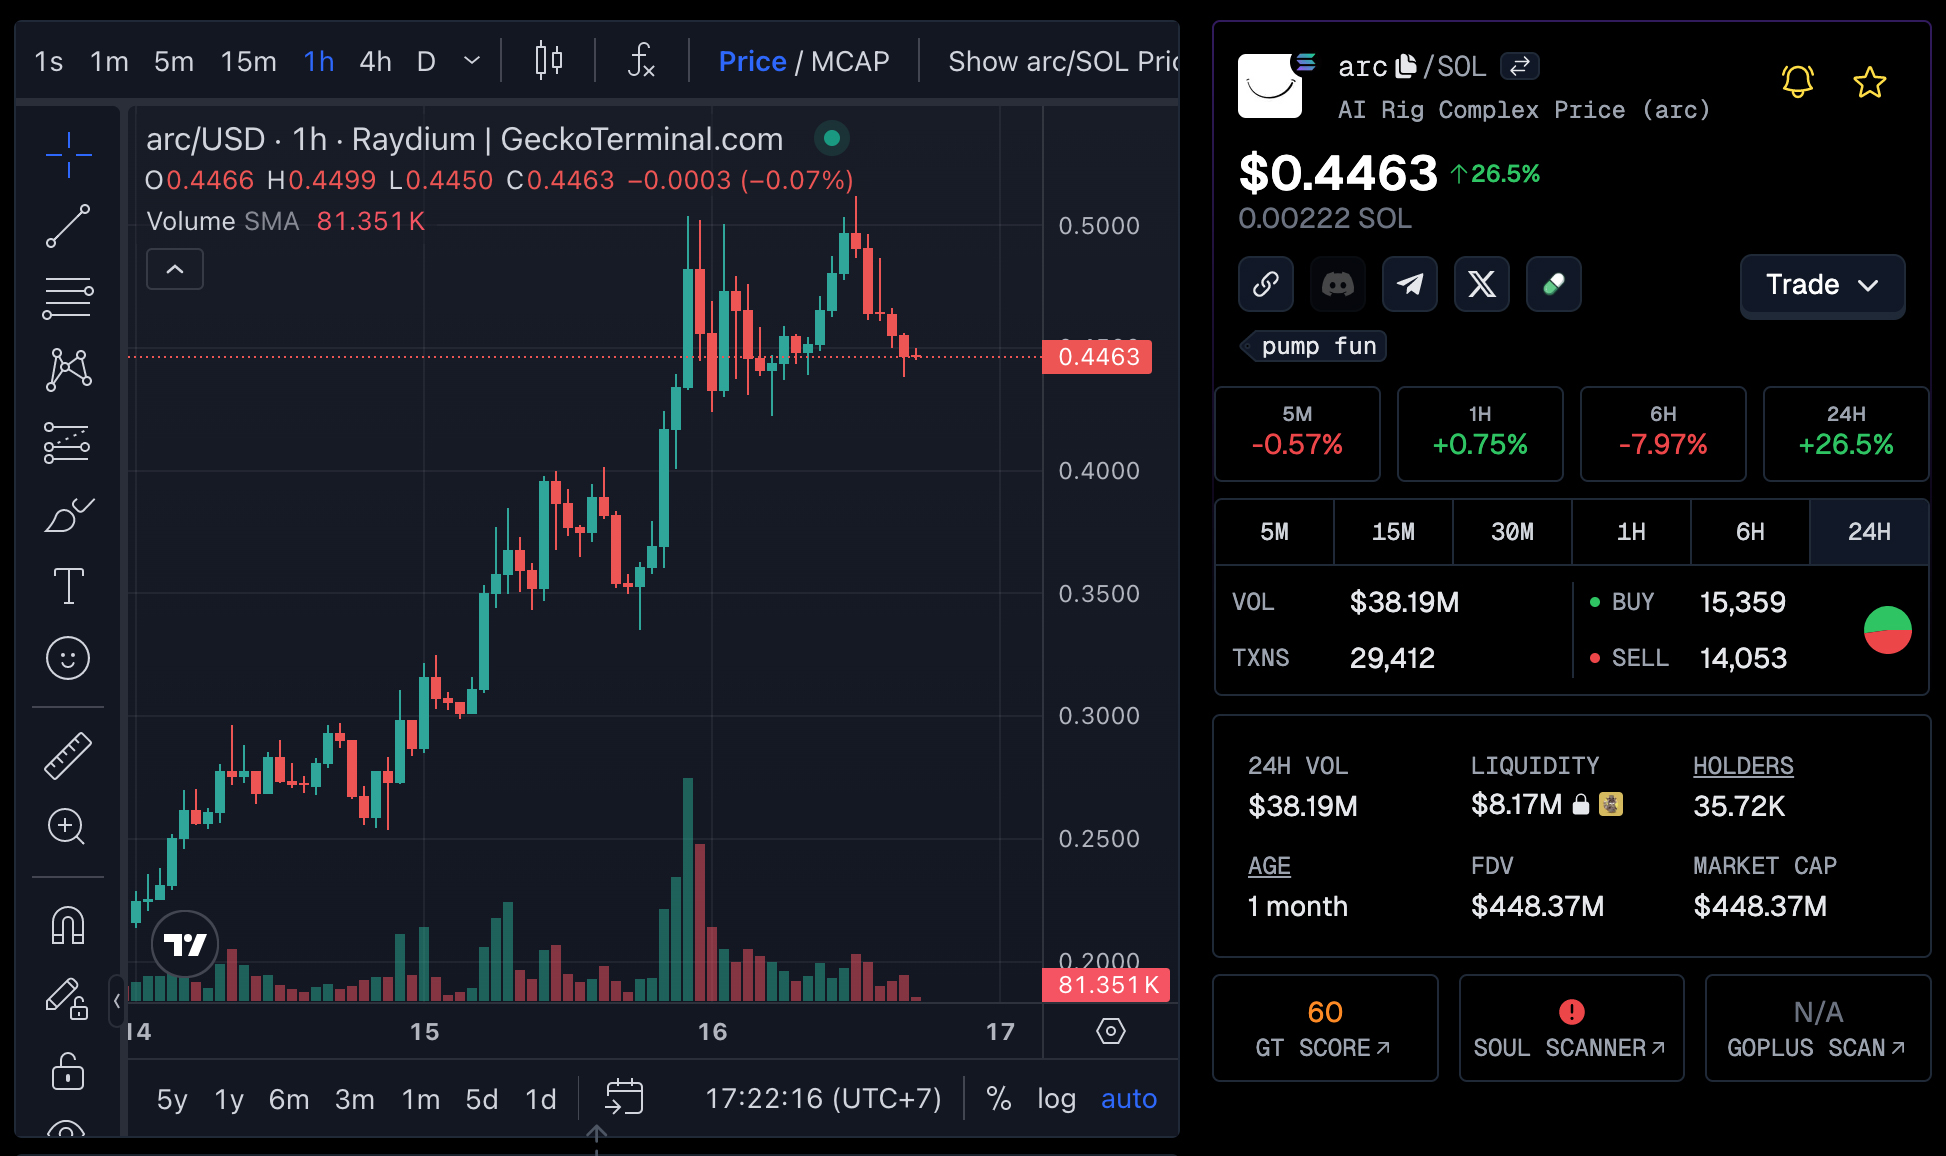Screen dimensions: 1946x1156
Task: Switch chart interval to 5m
Action: pyautogui.click(x=173, y=61)
